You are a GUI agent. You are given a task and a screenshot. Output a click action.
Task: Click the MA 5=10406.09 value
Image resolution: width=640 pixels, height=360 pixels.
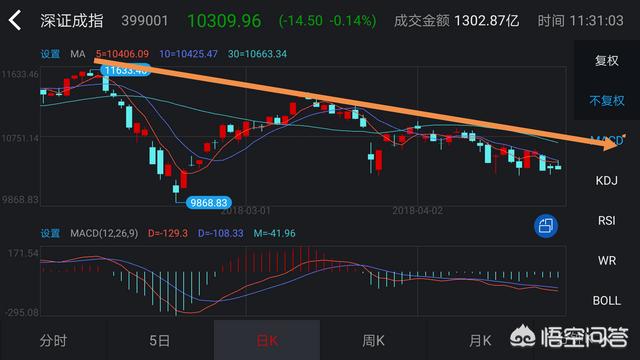pyautogui.click(x=122, y=54)
